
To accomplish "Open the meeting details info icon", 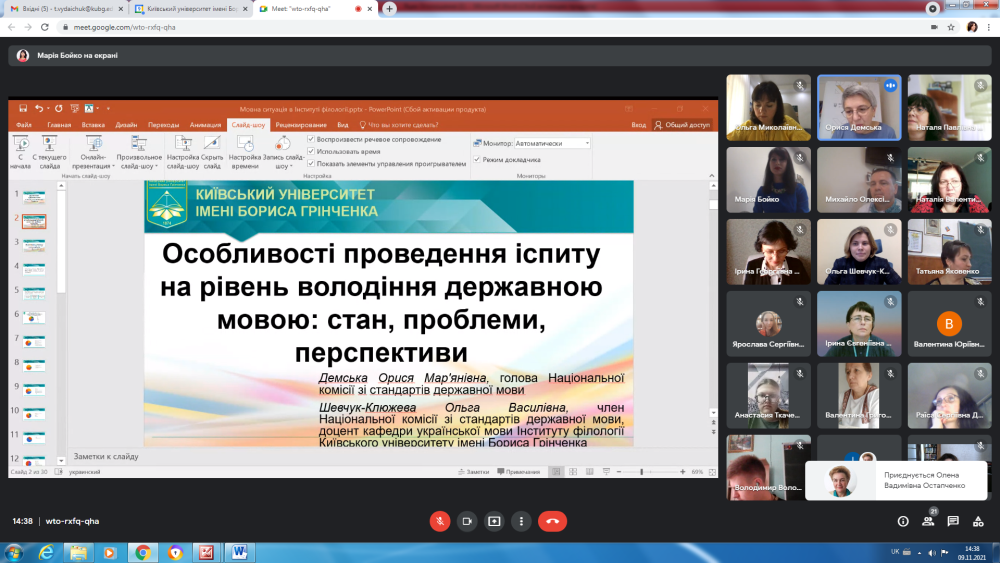I will (903, 521).
